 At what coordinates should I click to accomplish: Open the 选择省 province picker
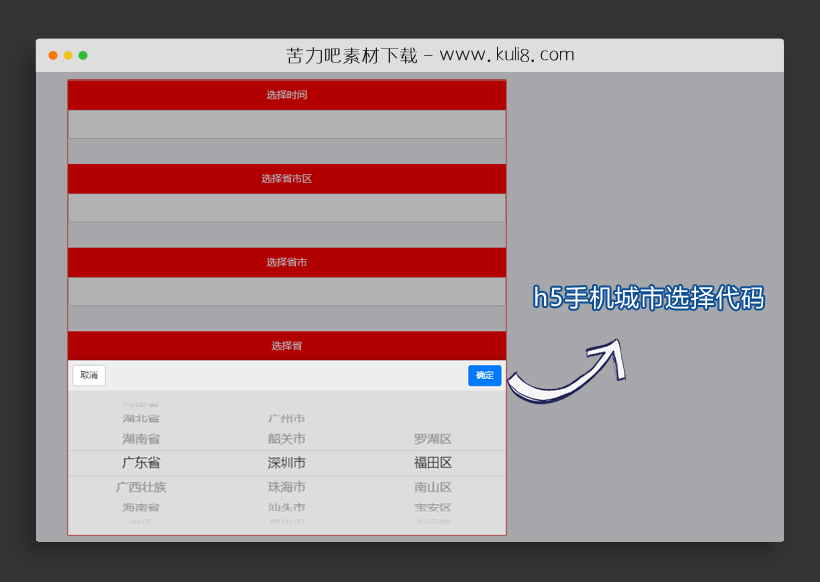tap(287, 345)
